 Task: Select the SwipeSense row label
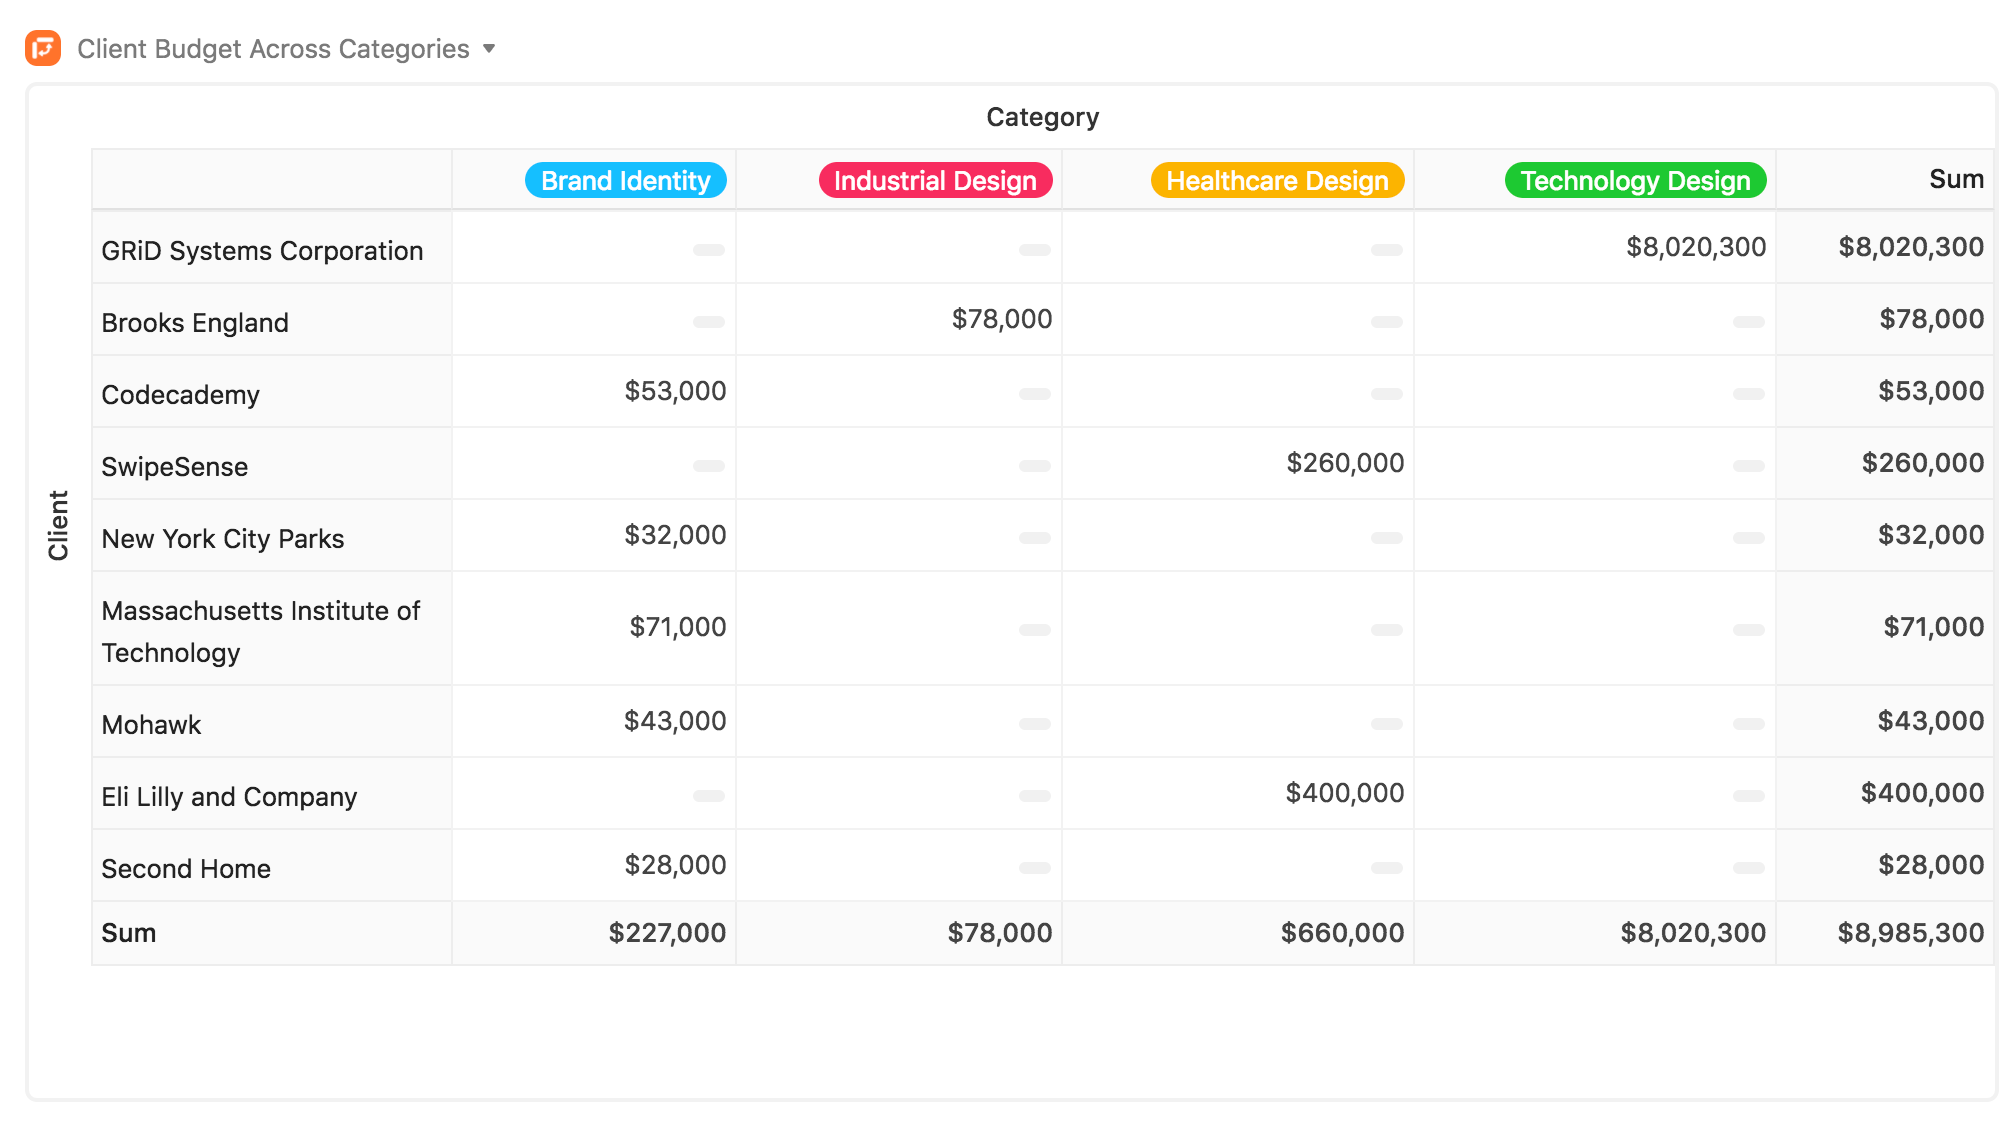(x=174, y=467)
